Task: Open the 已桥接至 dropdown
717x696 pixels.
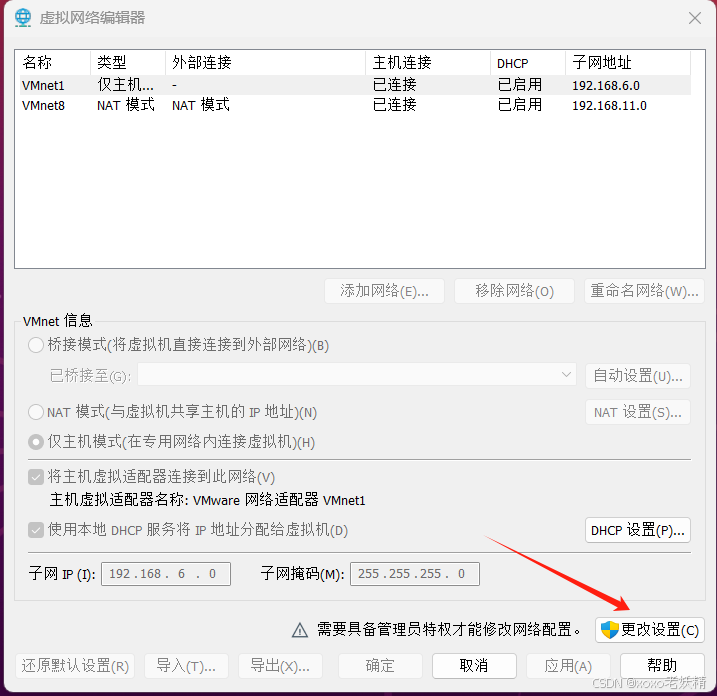Action: 357,375
